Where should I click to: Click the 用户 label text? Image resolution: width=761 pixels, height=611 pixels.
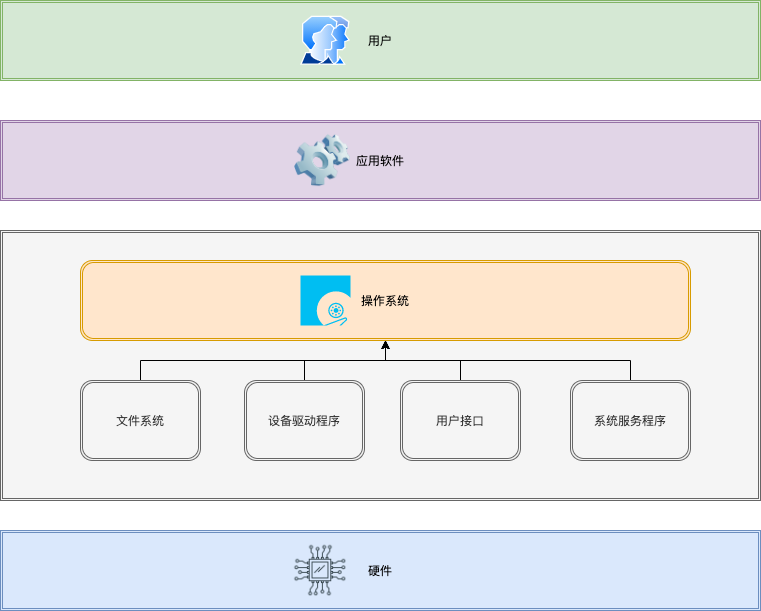point(380,41)
